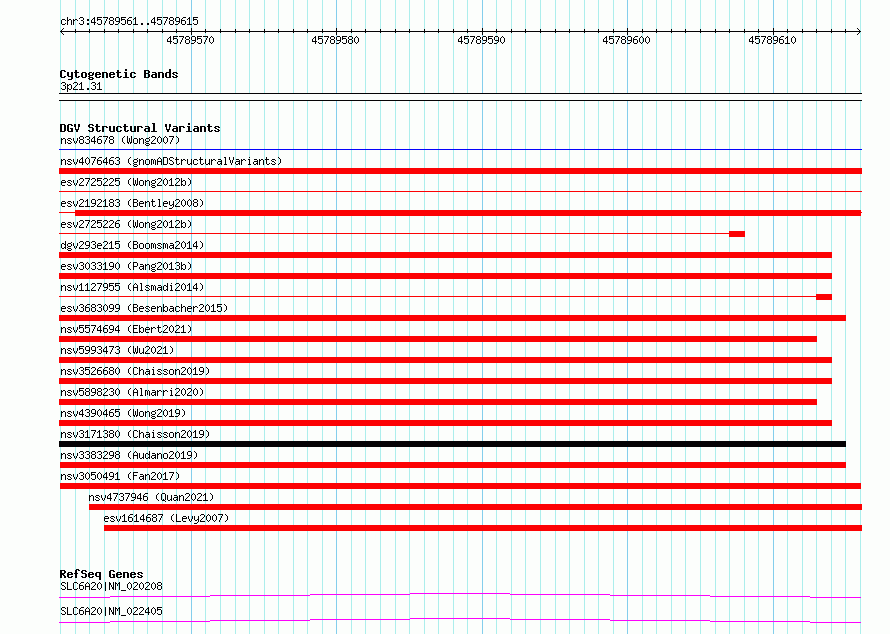Open gene SLC6A20|NM_022405
890x634 pixels.
pyautogui.click(x=111, y=612)
